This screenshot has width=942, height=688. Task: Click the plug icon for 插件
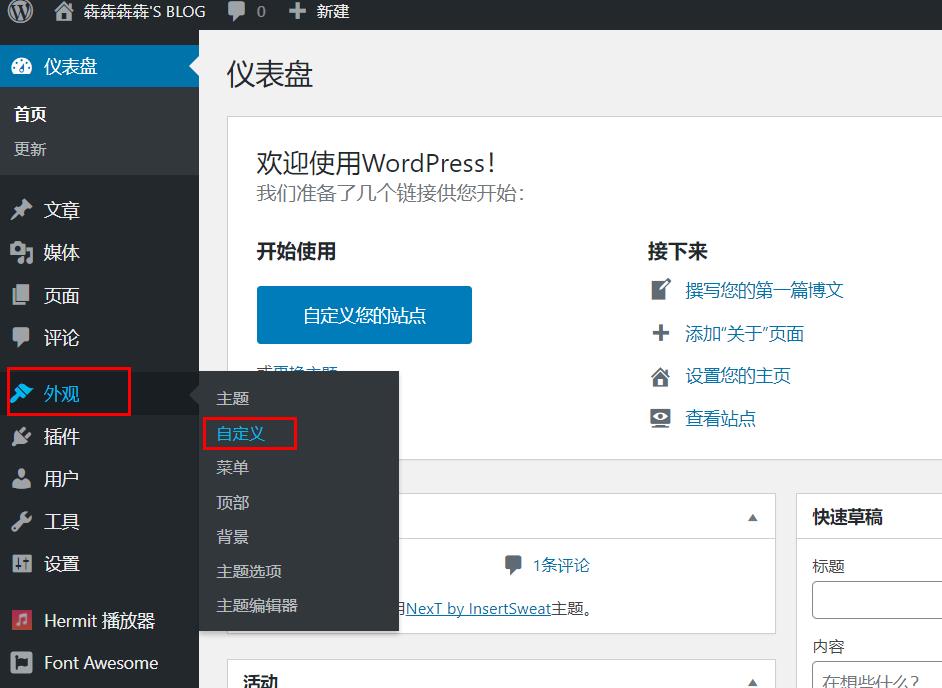(x=22, y=436)
